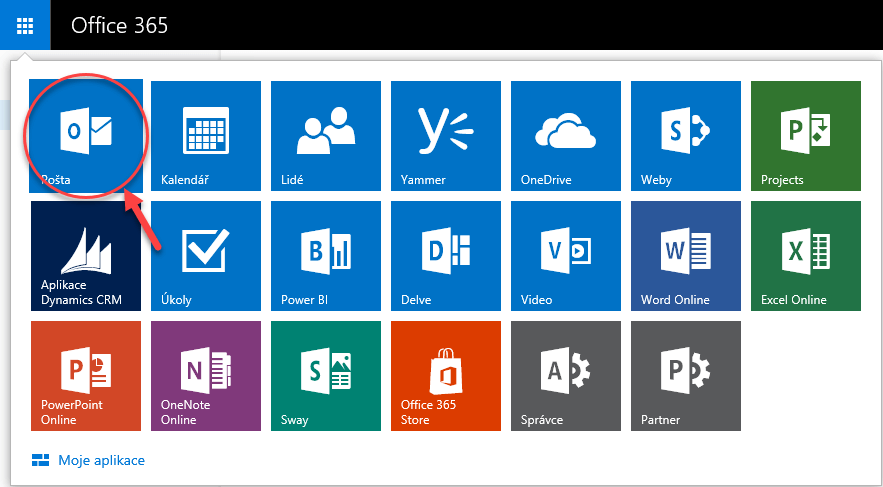Open the Správce admin tile
Screen dimensions: 883x487
[566, 376]
